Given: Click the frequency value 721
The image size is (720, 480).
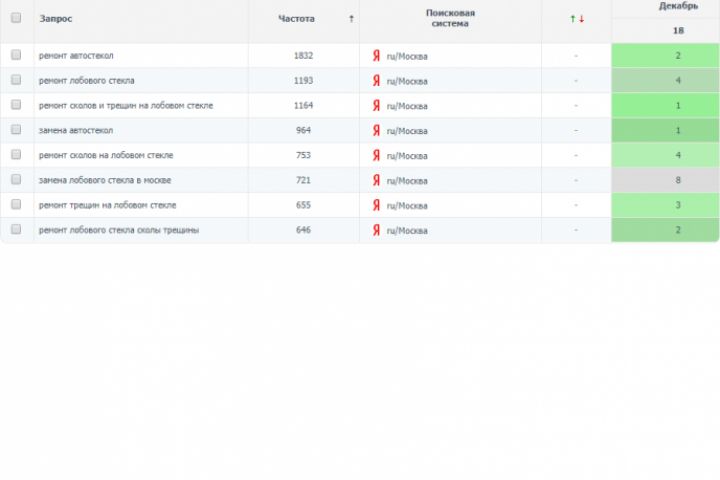Looking at the screenshot, I should pos(303,180).
